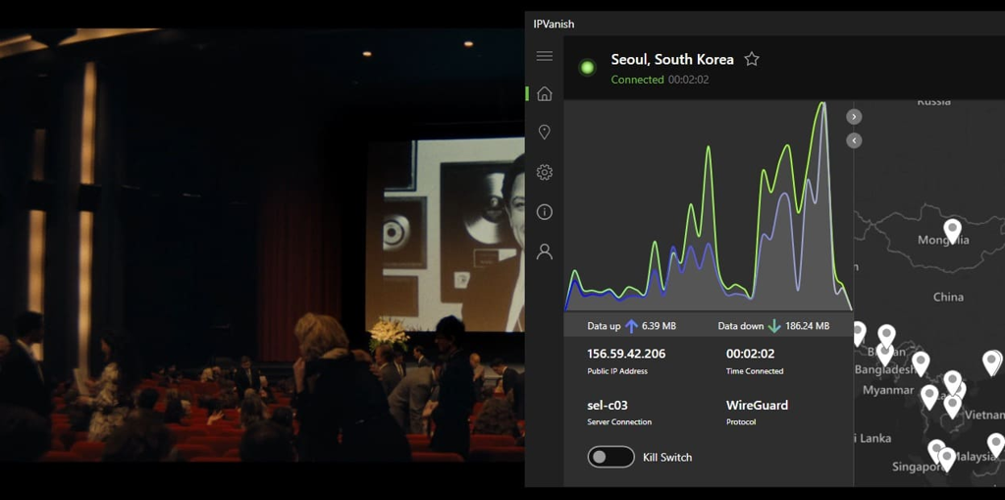This screenshot has height=500, width=1005.
Task: Click the green Data down arrow icon
Action: (775, 326)
